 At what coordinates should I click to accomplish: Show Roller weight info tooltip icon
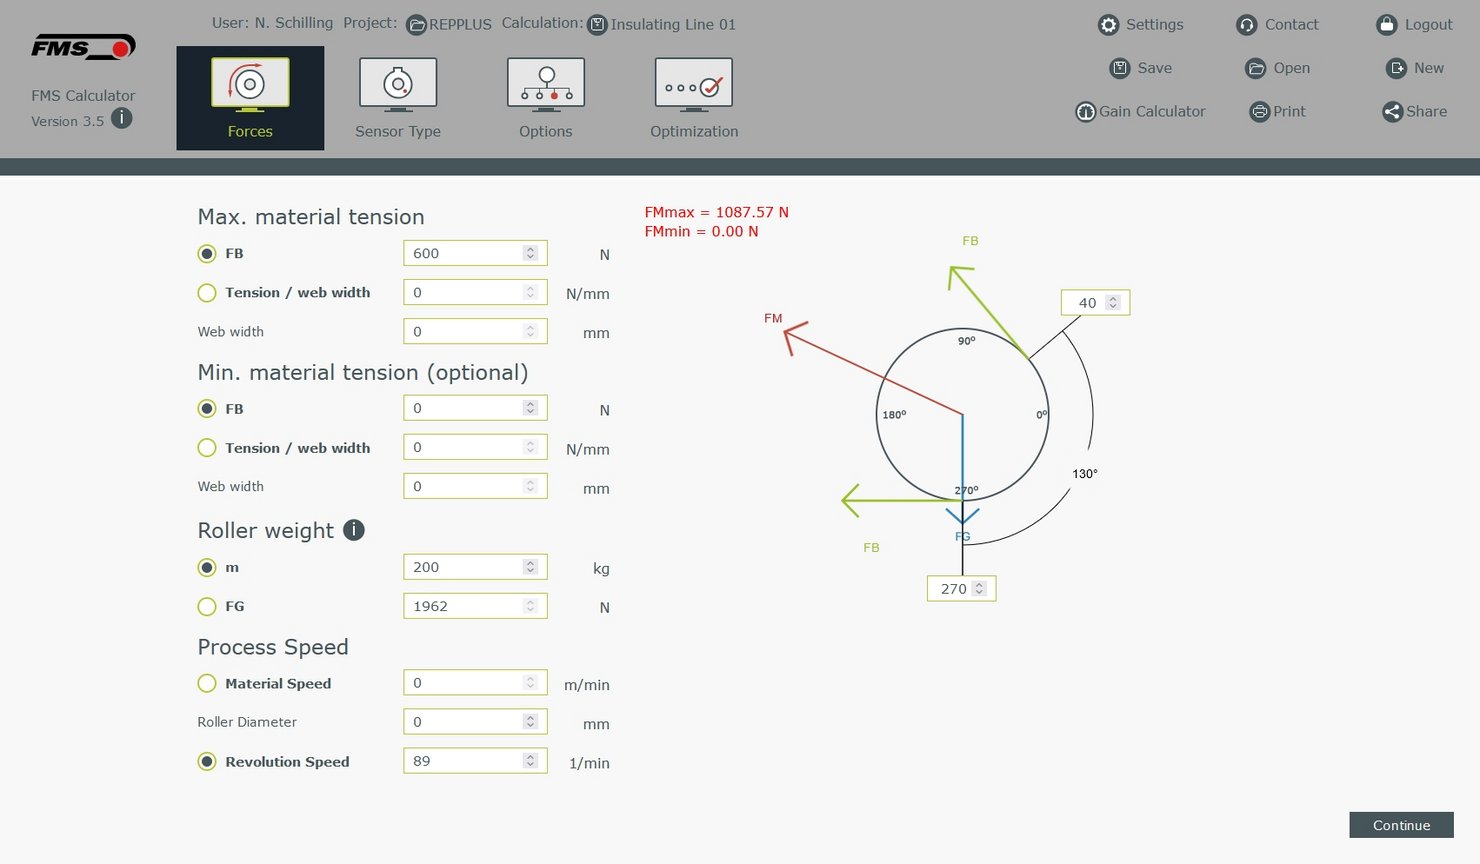pos(354,530)
